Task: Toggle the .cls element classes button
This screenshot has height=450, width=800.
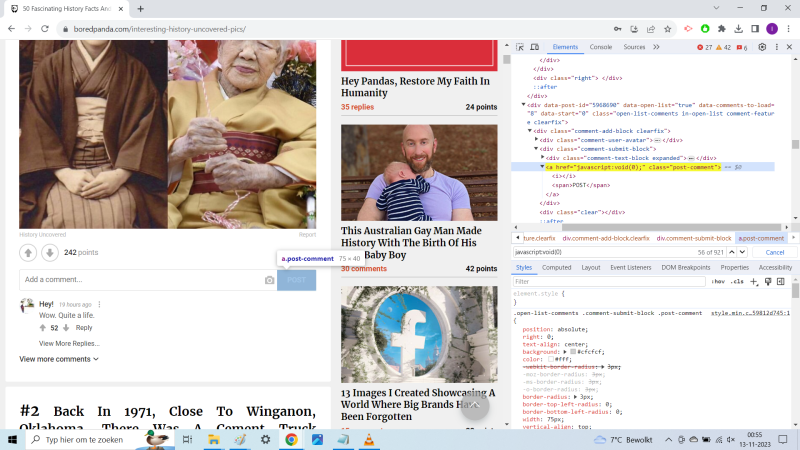Action: point(737,282)
